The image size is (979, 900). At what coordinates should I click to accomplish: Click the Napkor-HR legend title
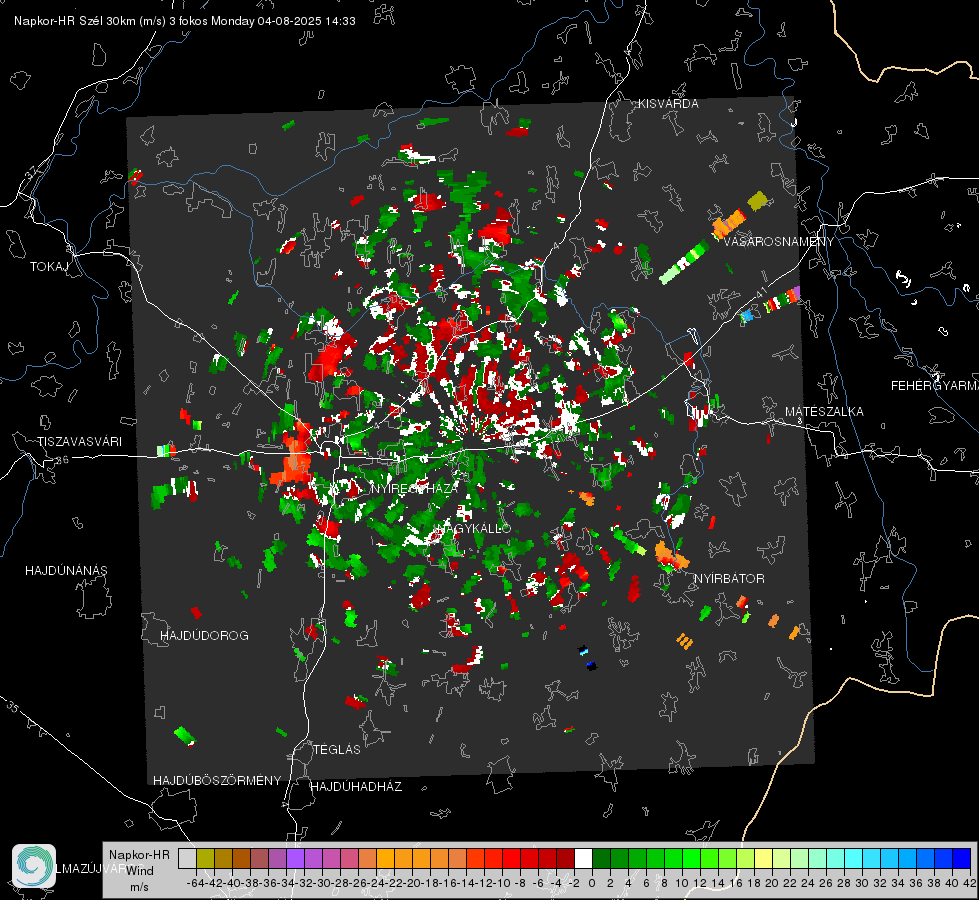point(139,854)
